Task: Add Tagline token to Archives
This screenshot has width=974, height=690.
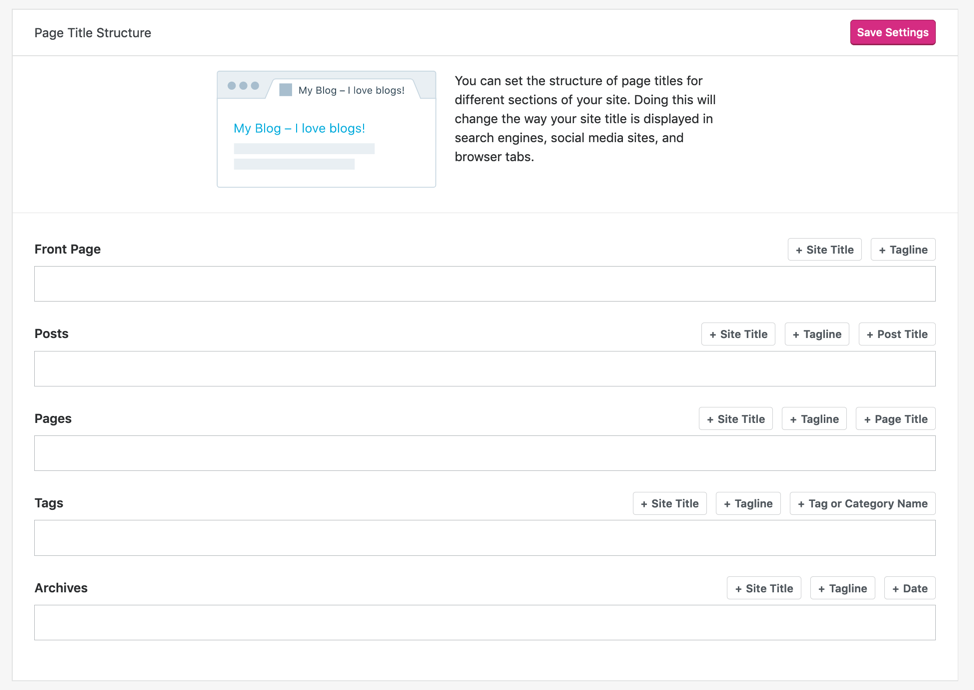Action: [x=842, y=589]
